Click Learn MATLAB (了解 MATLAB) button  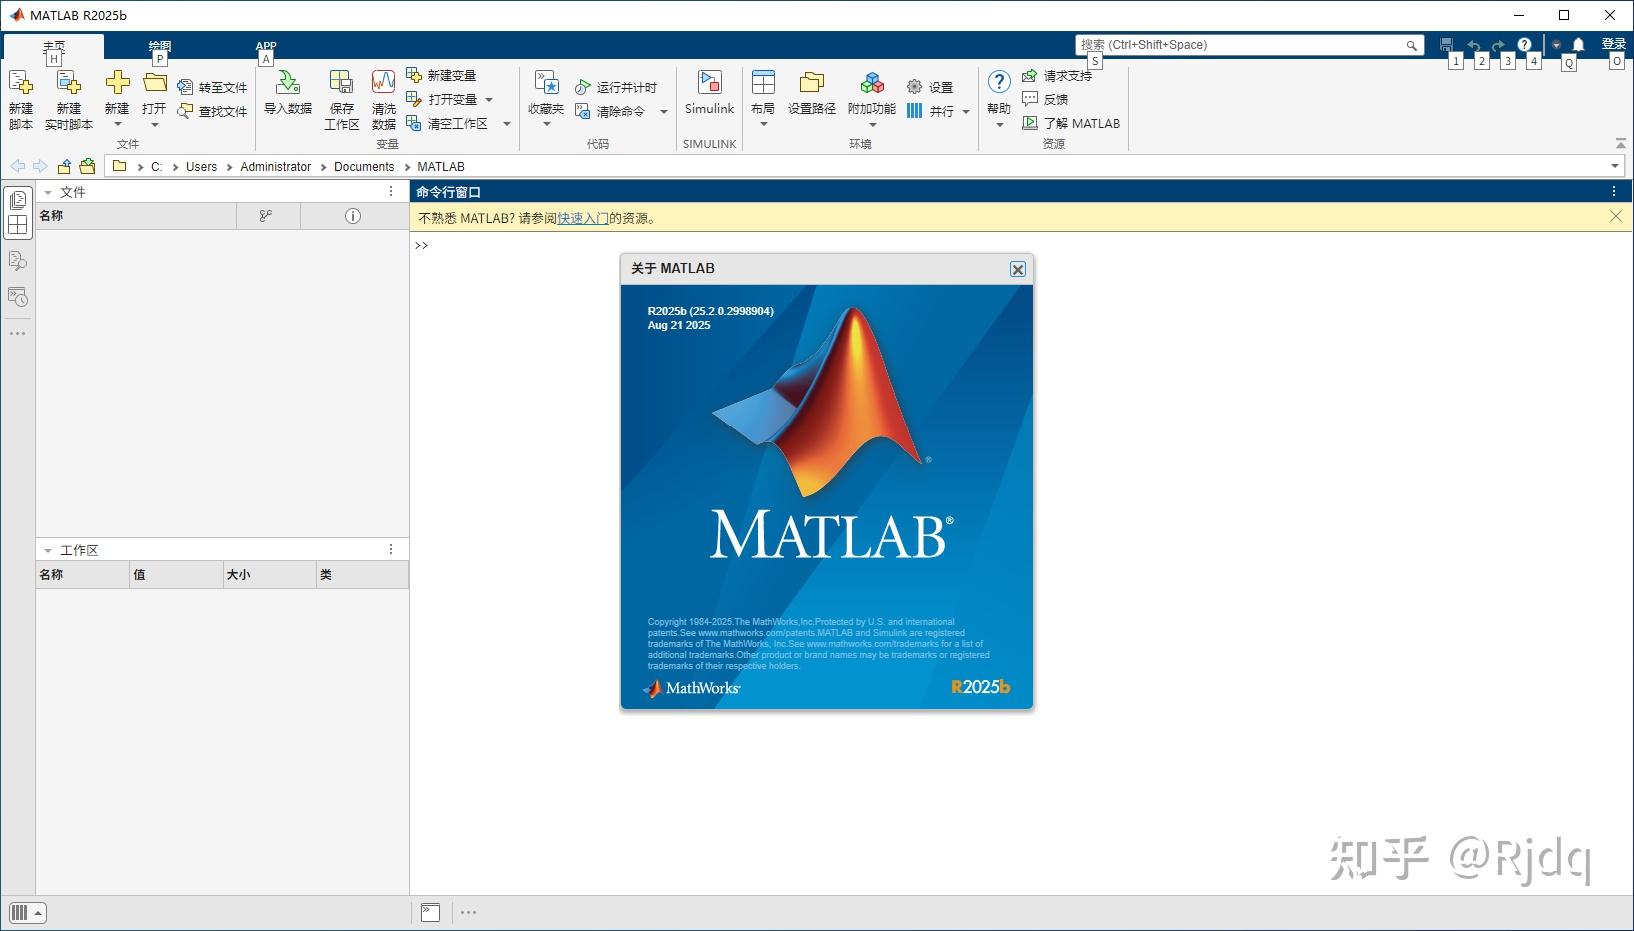[1071, 123]
